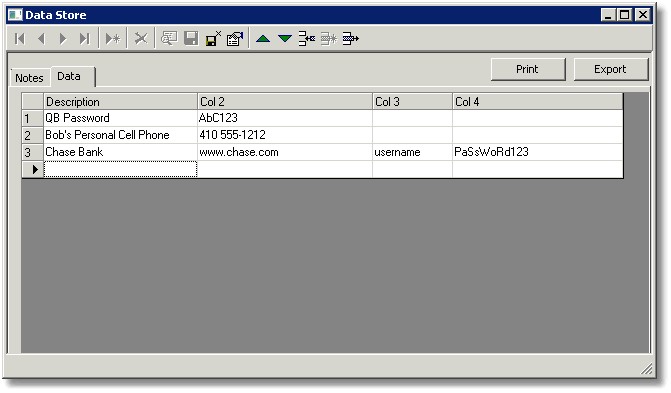Go to the next record
This screenshot has width=671, height=393.
63,39
